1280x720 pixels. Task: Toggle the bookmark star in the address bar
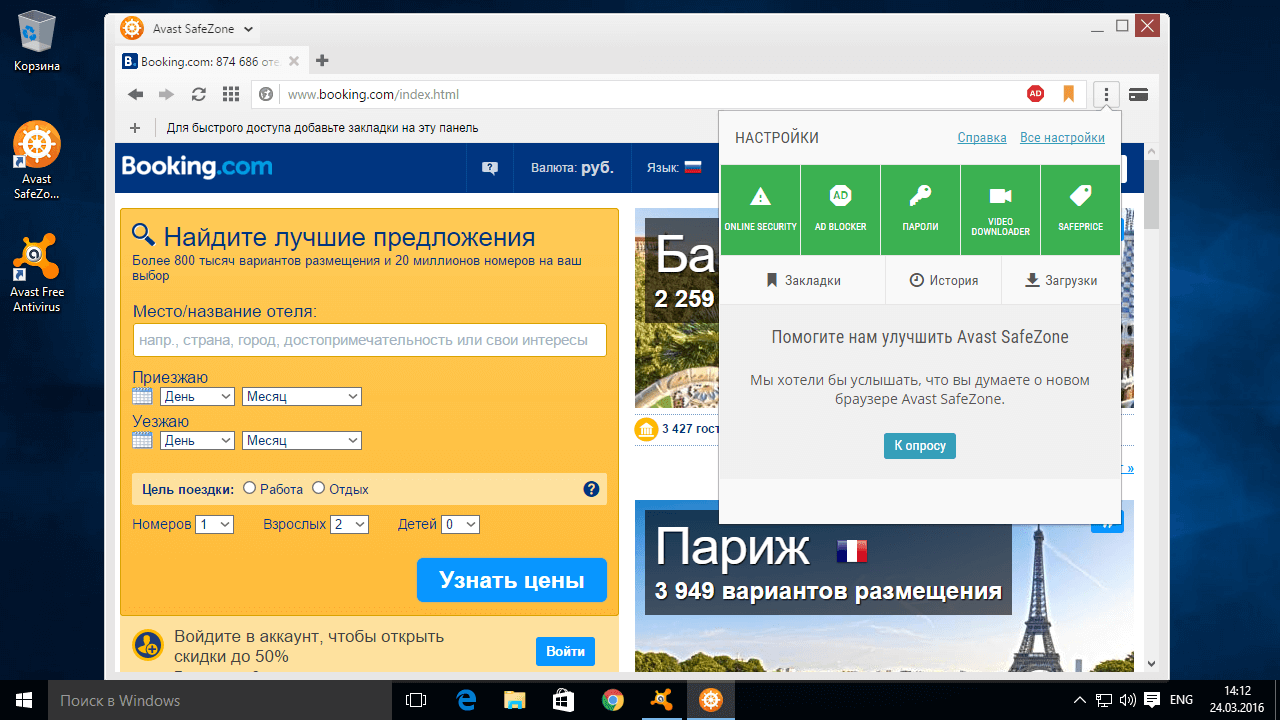[1068, 93]
